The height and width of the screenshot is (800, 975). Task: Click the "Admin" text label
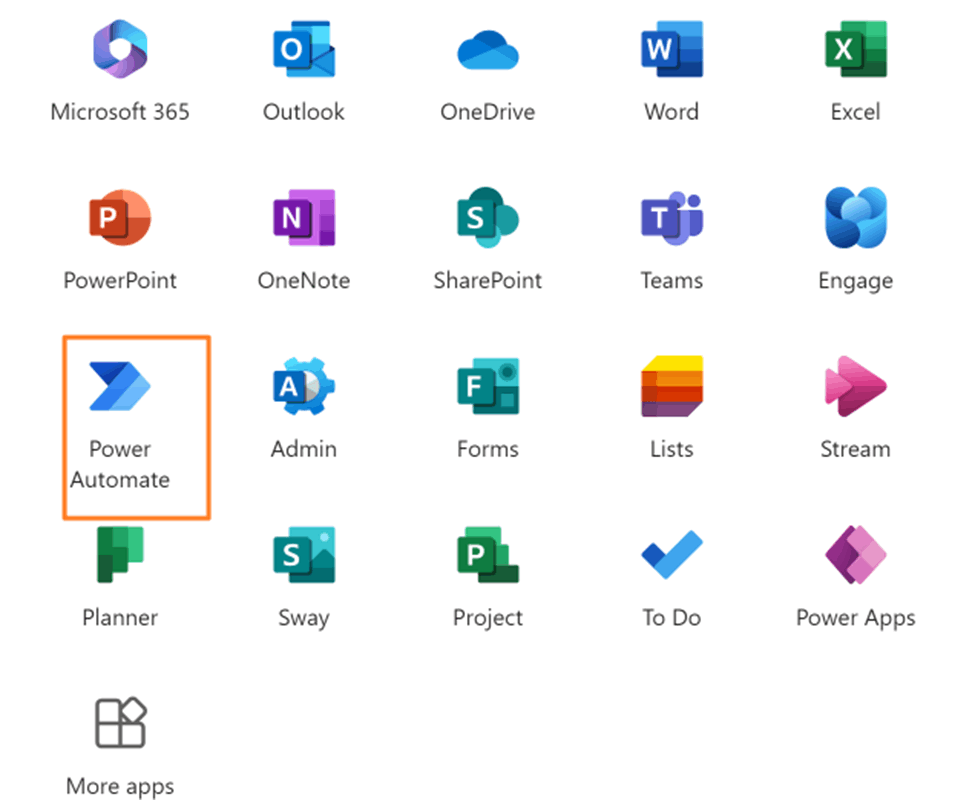click(x=304, y=449)
